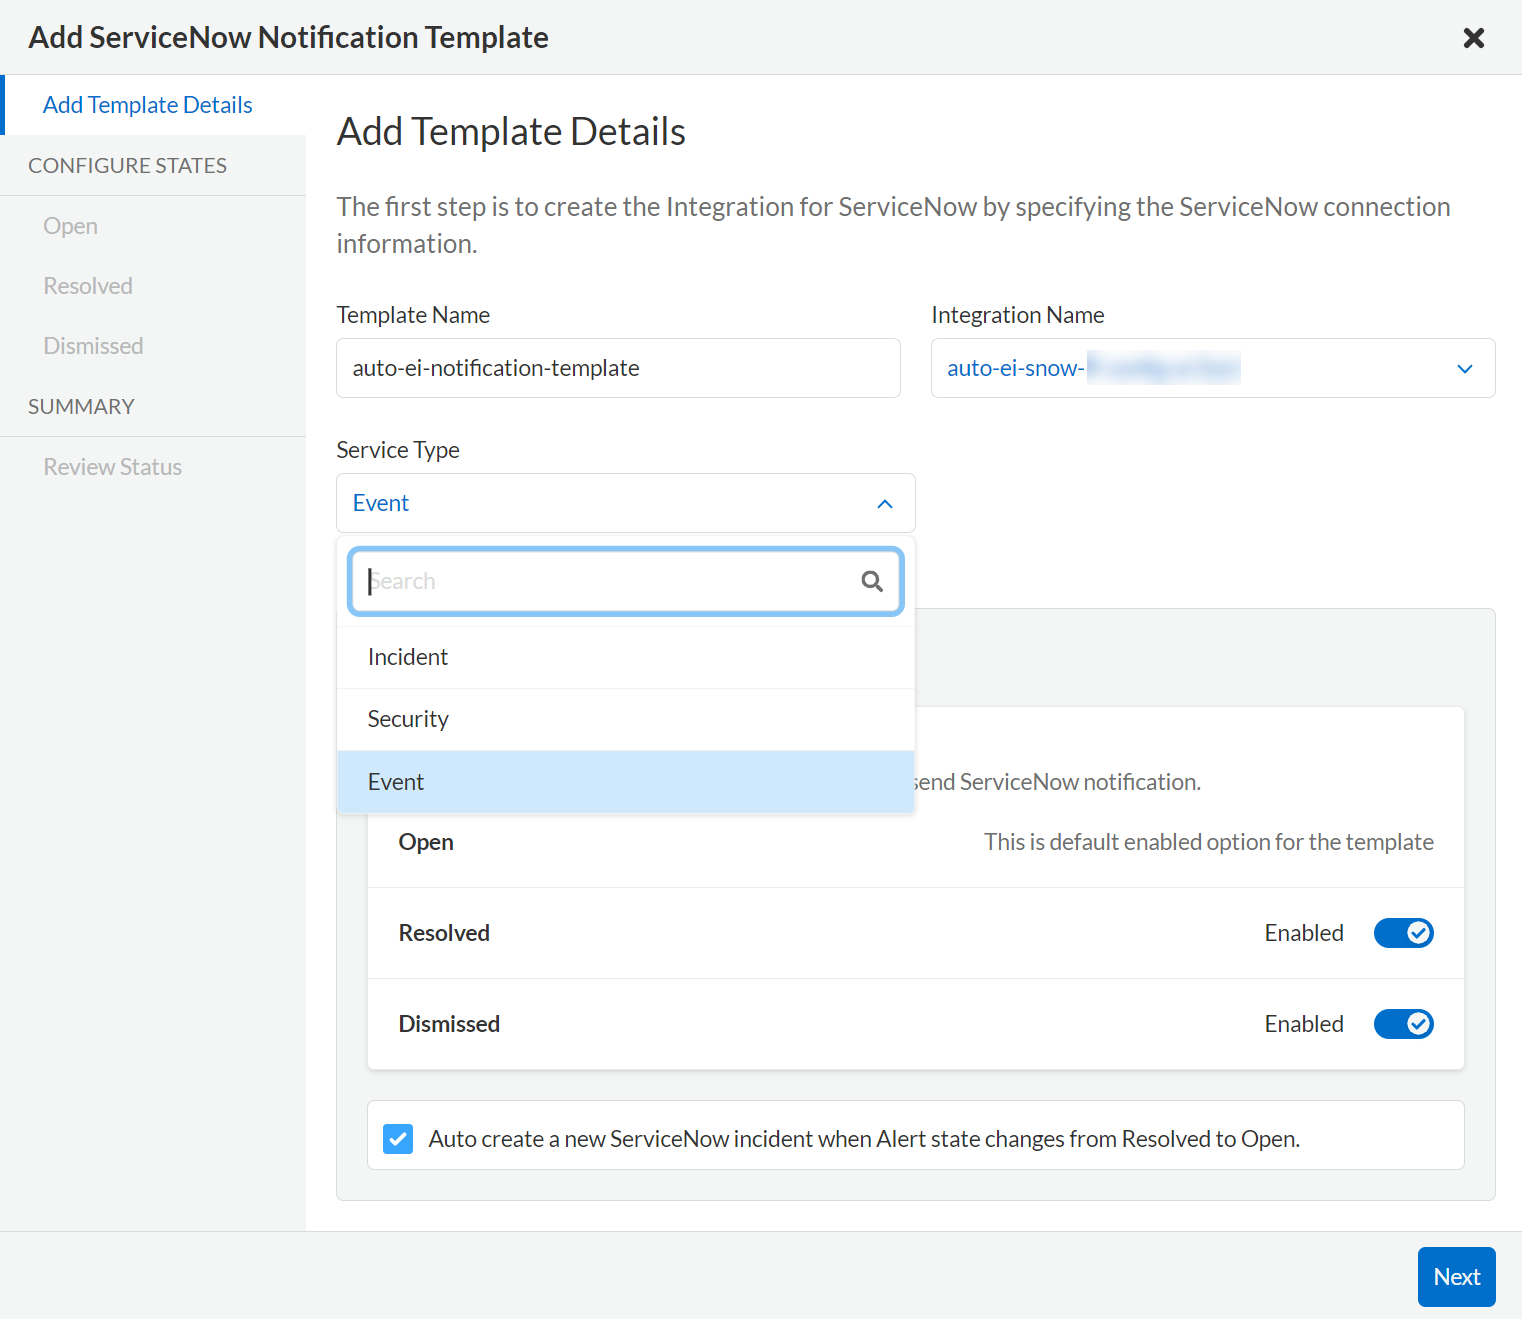Focus the Service Type search box
Image resolution: width=1522 pixels, height=1319 pixels.
click(626, 581)
